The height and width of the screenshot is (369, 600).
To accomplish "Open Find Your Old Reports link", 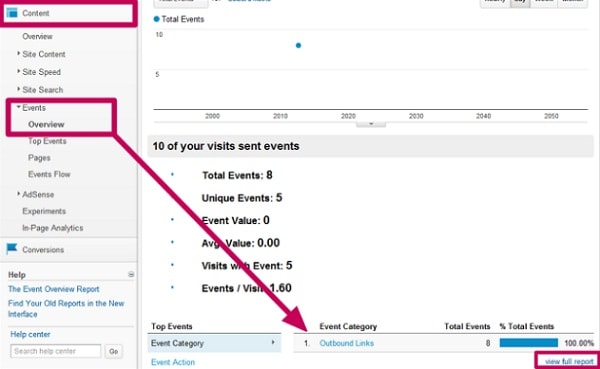I will pos(66,309).
